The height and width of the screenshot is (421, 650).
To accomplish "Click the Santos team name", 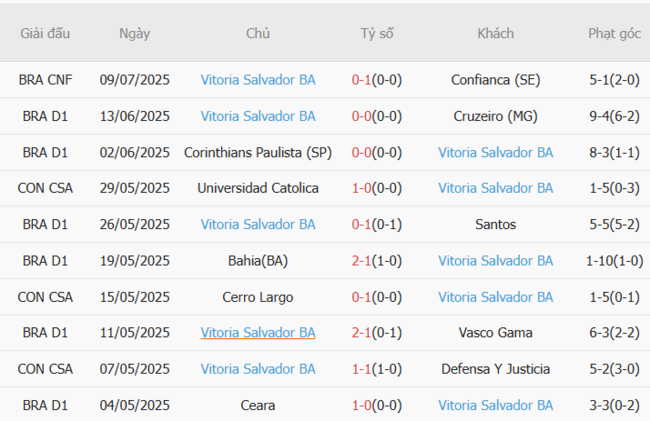I will pyautogui.click(x=495, y=225).
